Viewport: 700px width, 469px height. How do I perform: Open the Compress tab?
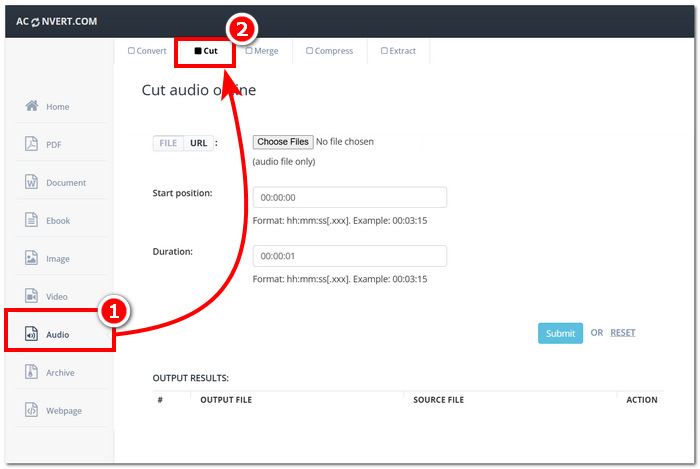point(329,51)
